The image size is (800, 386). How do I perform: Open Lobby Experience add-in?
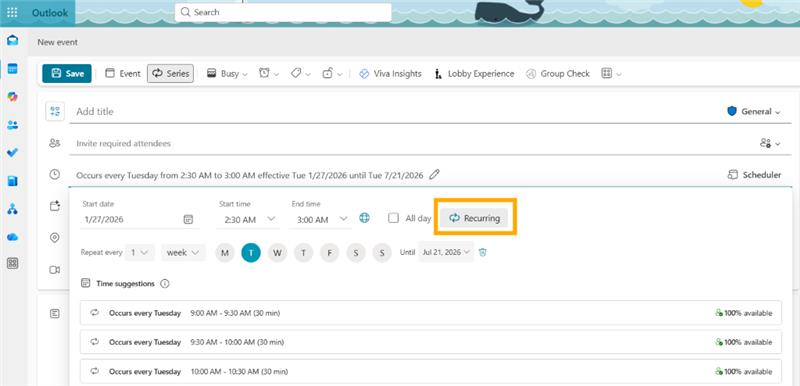click(474, 73)
